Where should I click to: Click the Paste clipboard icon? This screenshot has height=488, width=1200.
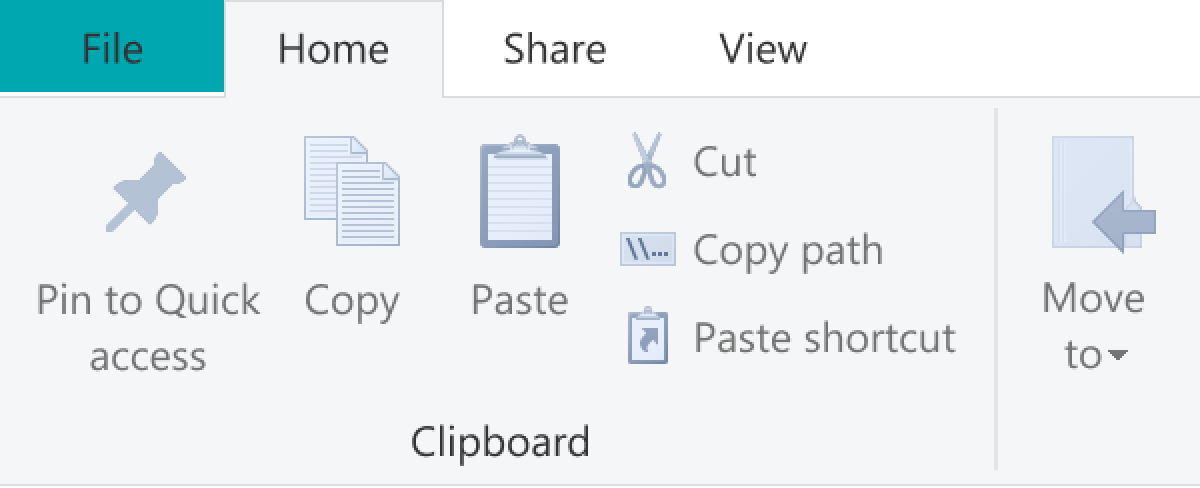pos(519,191)
